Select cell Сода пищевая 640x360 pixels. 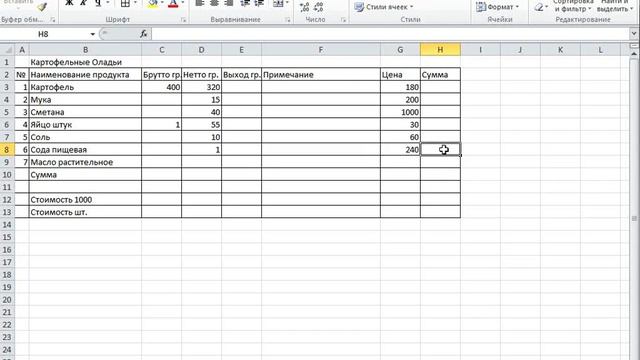click(x=85, y=150)
